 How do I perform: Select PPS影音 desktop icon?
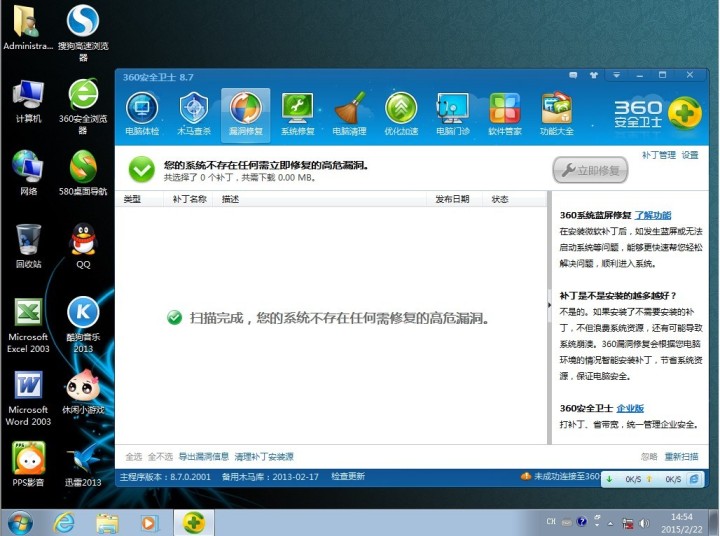28,464
